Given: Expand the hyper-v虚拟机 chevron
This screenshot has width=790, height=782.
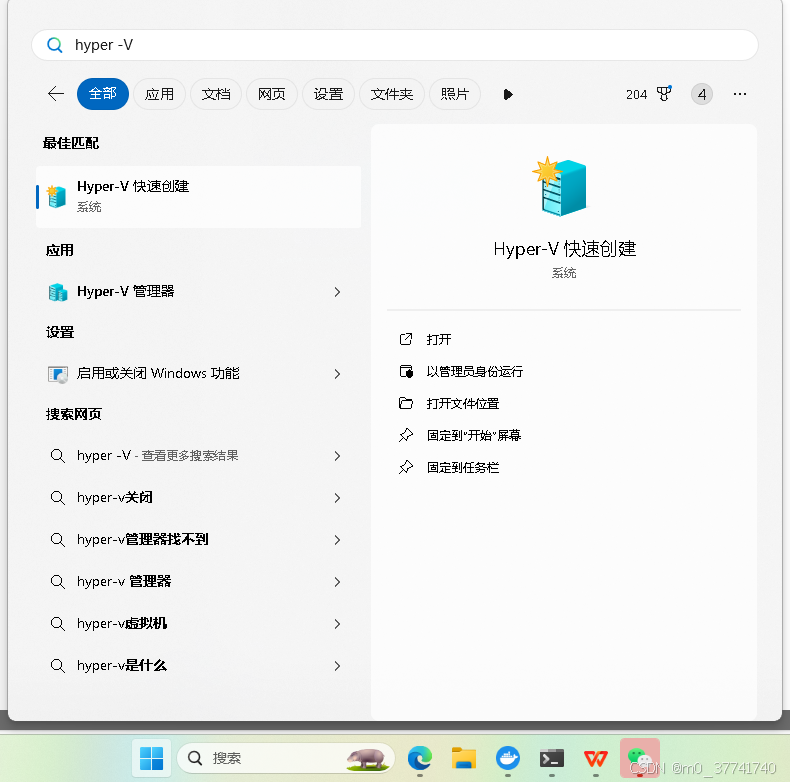Looking at the screenshot, I should (x=337, y=624).
